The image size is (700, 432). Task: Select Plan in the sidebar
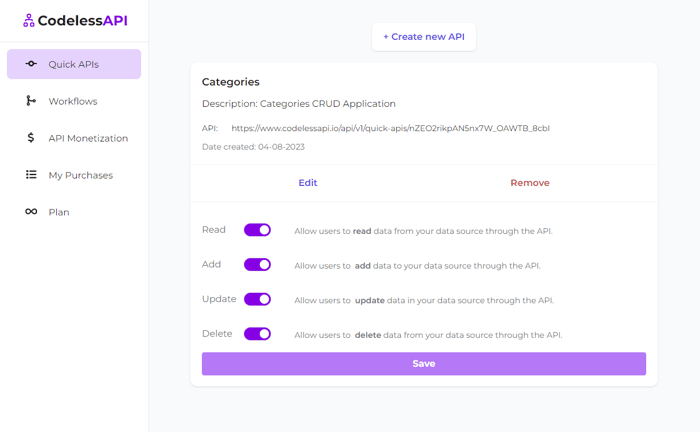click(74, 212)
